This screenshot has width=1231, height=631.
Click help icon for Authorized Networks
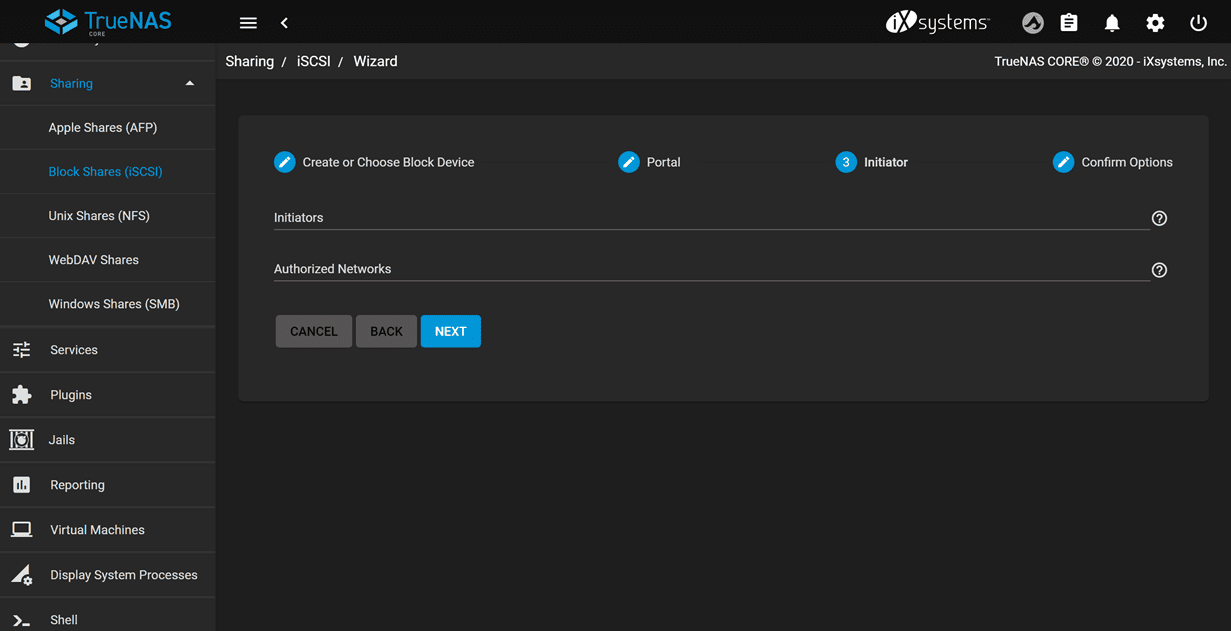(1159, 270)
